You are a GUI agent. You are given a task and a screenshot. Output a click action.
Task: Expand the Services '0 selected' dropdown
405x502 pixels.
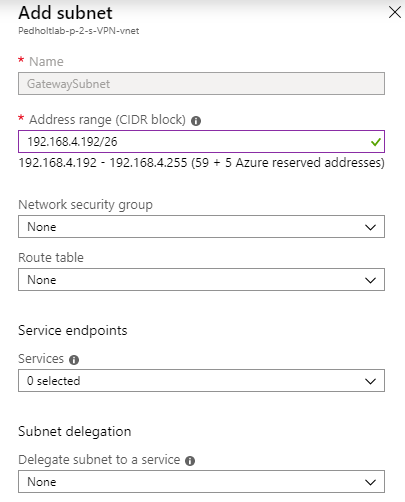click(201, 380)
